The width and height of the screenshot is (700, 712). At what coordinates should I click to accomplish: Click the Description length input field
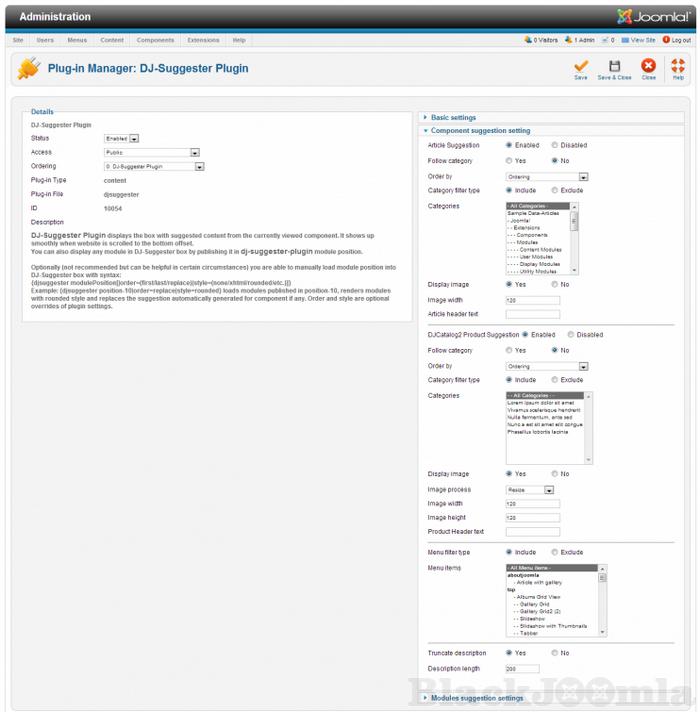(523, 669)
